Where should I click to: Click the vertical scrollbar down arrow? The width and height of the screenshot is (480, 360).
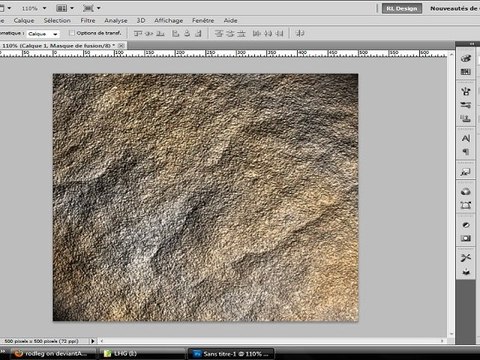pyautogui.click(x=452, y=334)
